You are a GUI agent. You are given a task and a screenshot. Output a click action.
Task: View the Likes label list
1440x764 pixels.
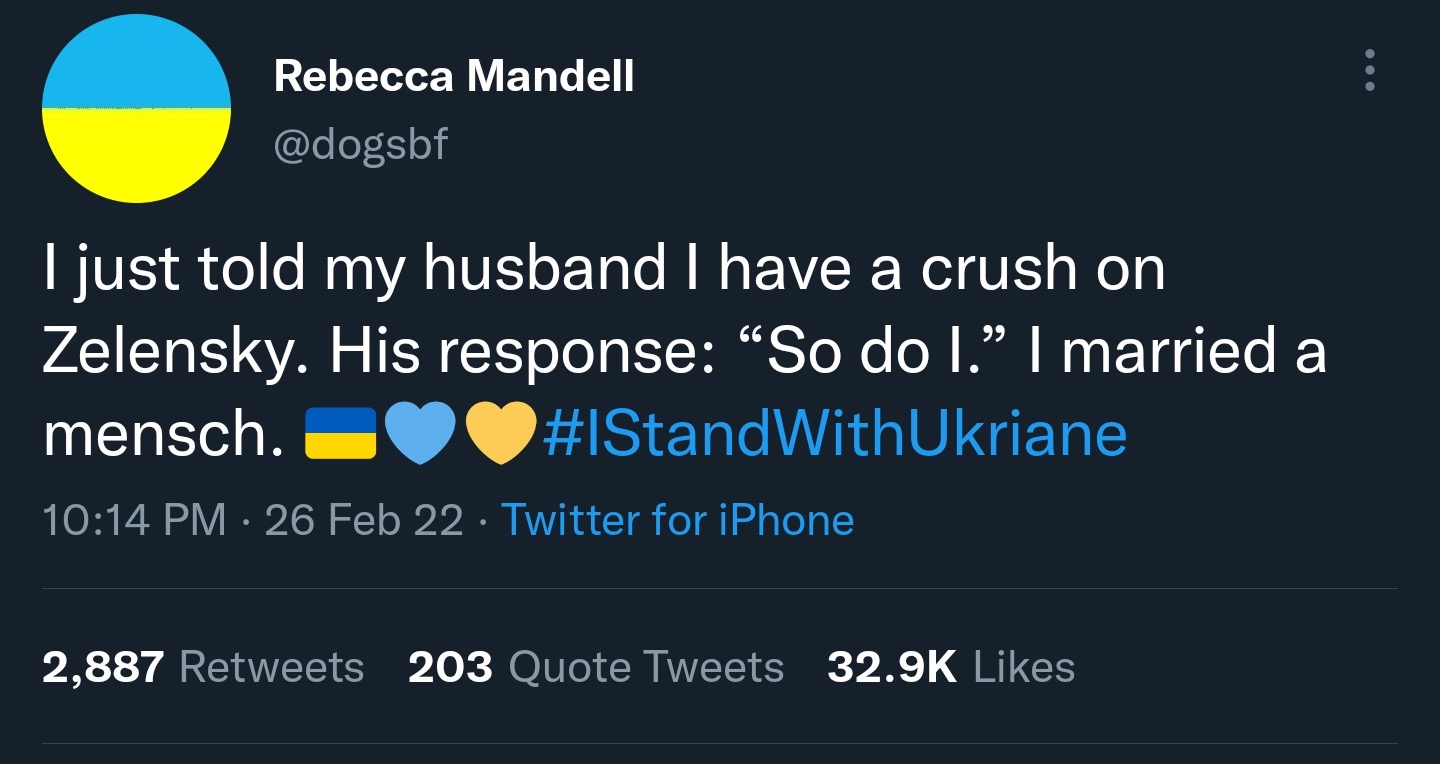click(x=1024, y=667)
